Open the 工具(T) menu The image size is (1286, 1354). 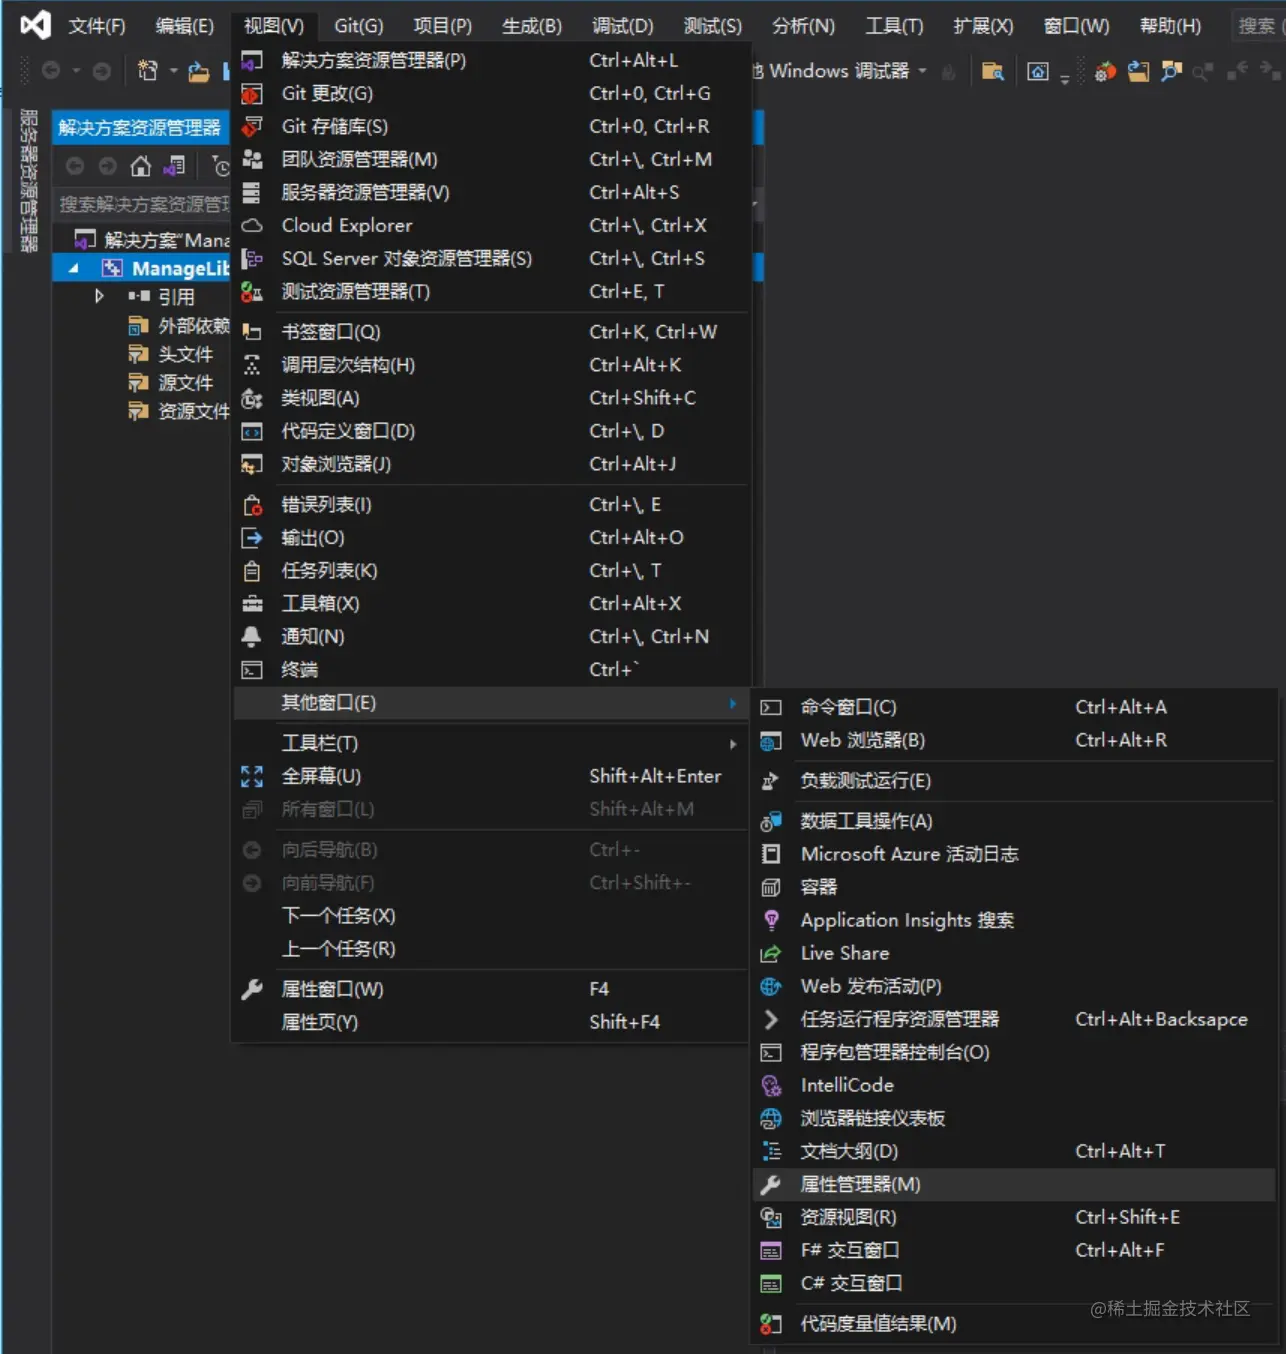pos(894,26)
